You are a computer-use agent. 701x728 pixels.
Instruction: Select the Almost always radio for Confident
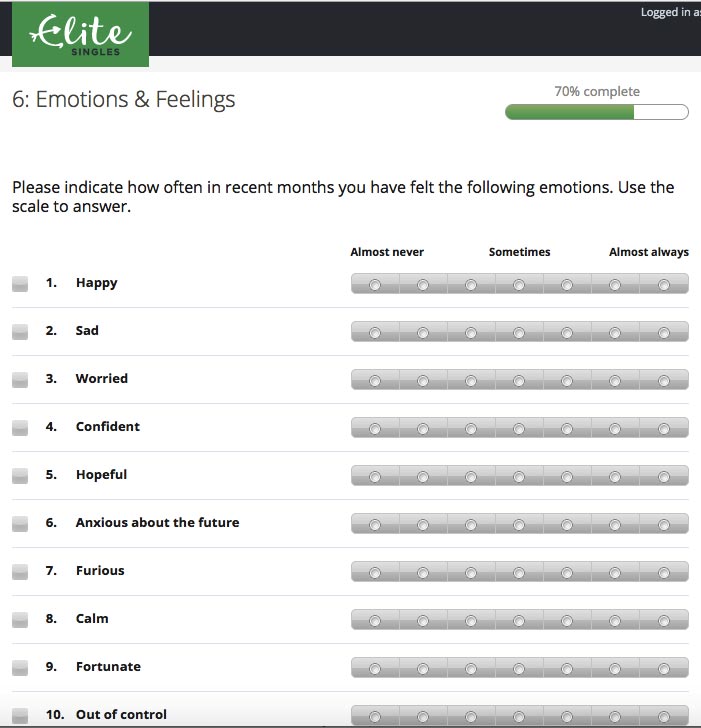pyautogui.click(x=664, y=429)
